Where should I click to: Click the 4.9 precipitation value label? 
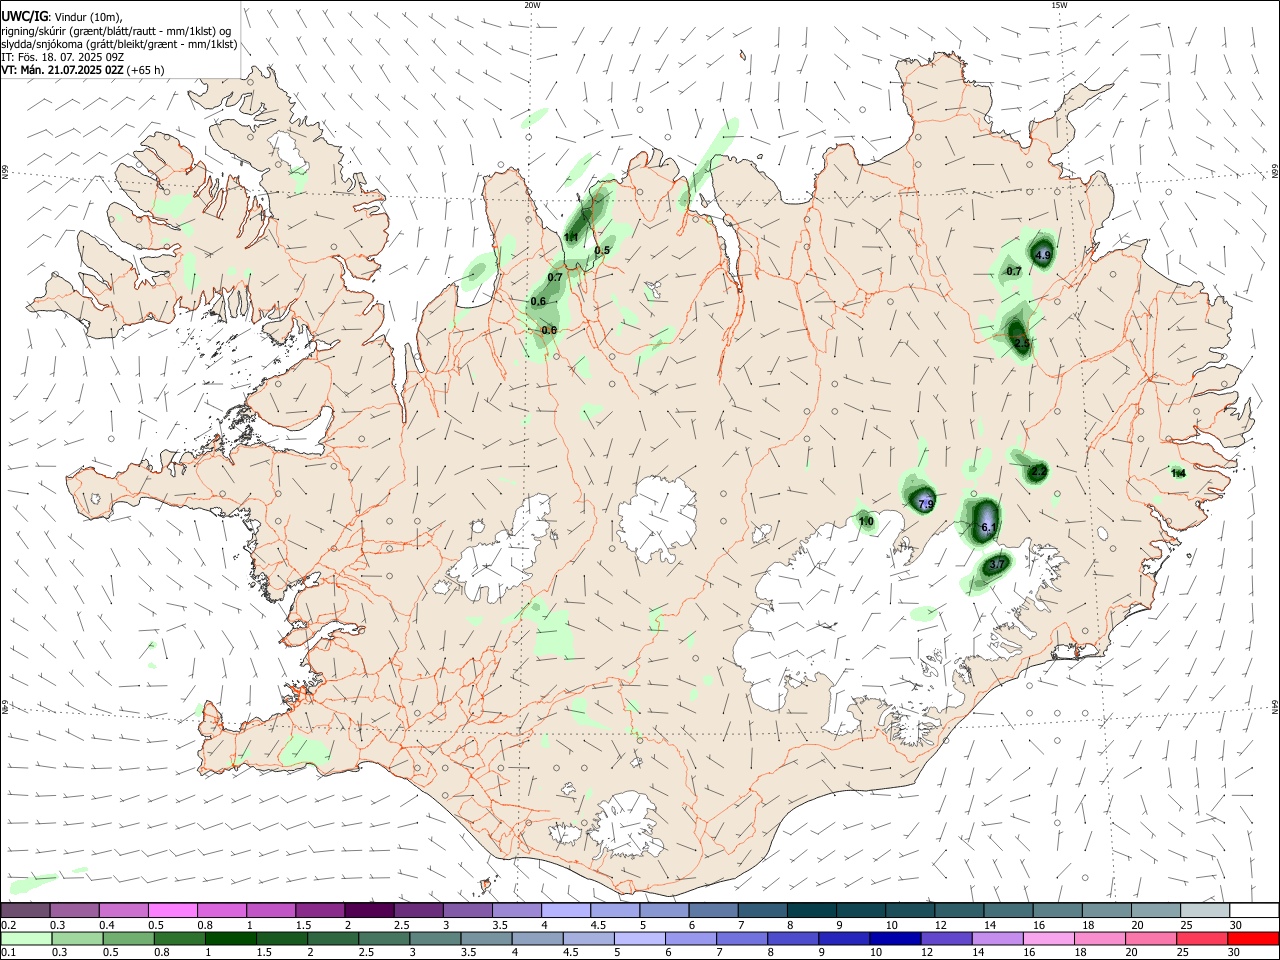pyautogui.click(x=1043, y=256)
